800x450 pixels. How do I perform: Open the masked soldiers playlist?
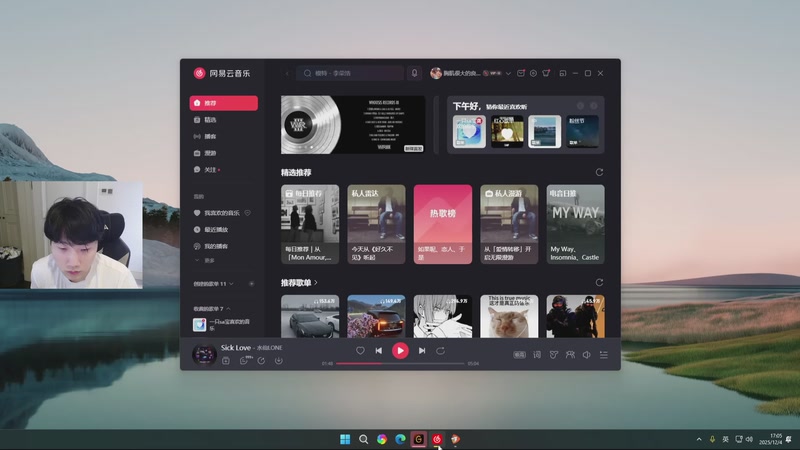coord(576,316)
